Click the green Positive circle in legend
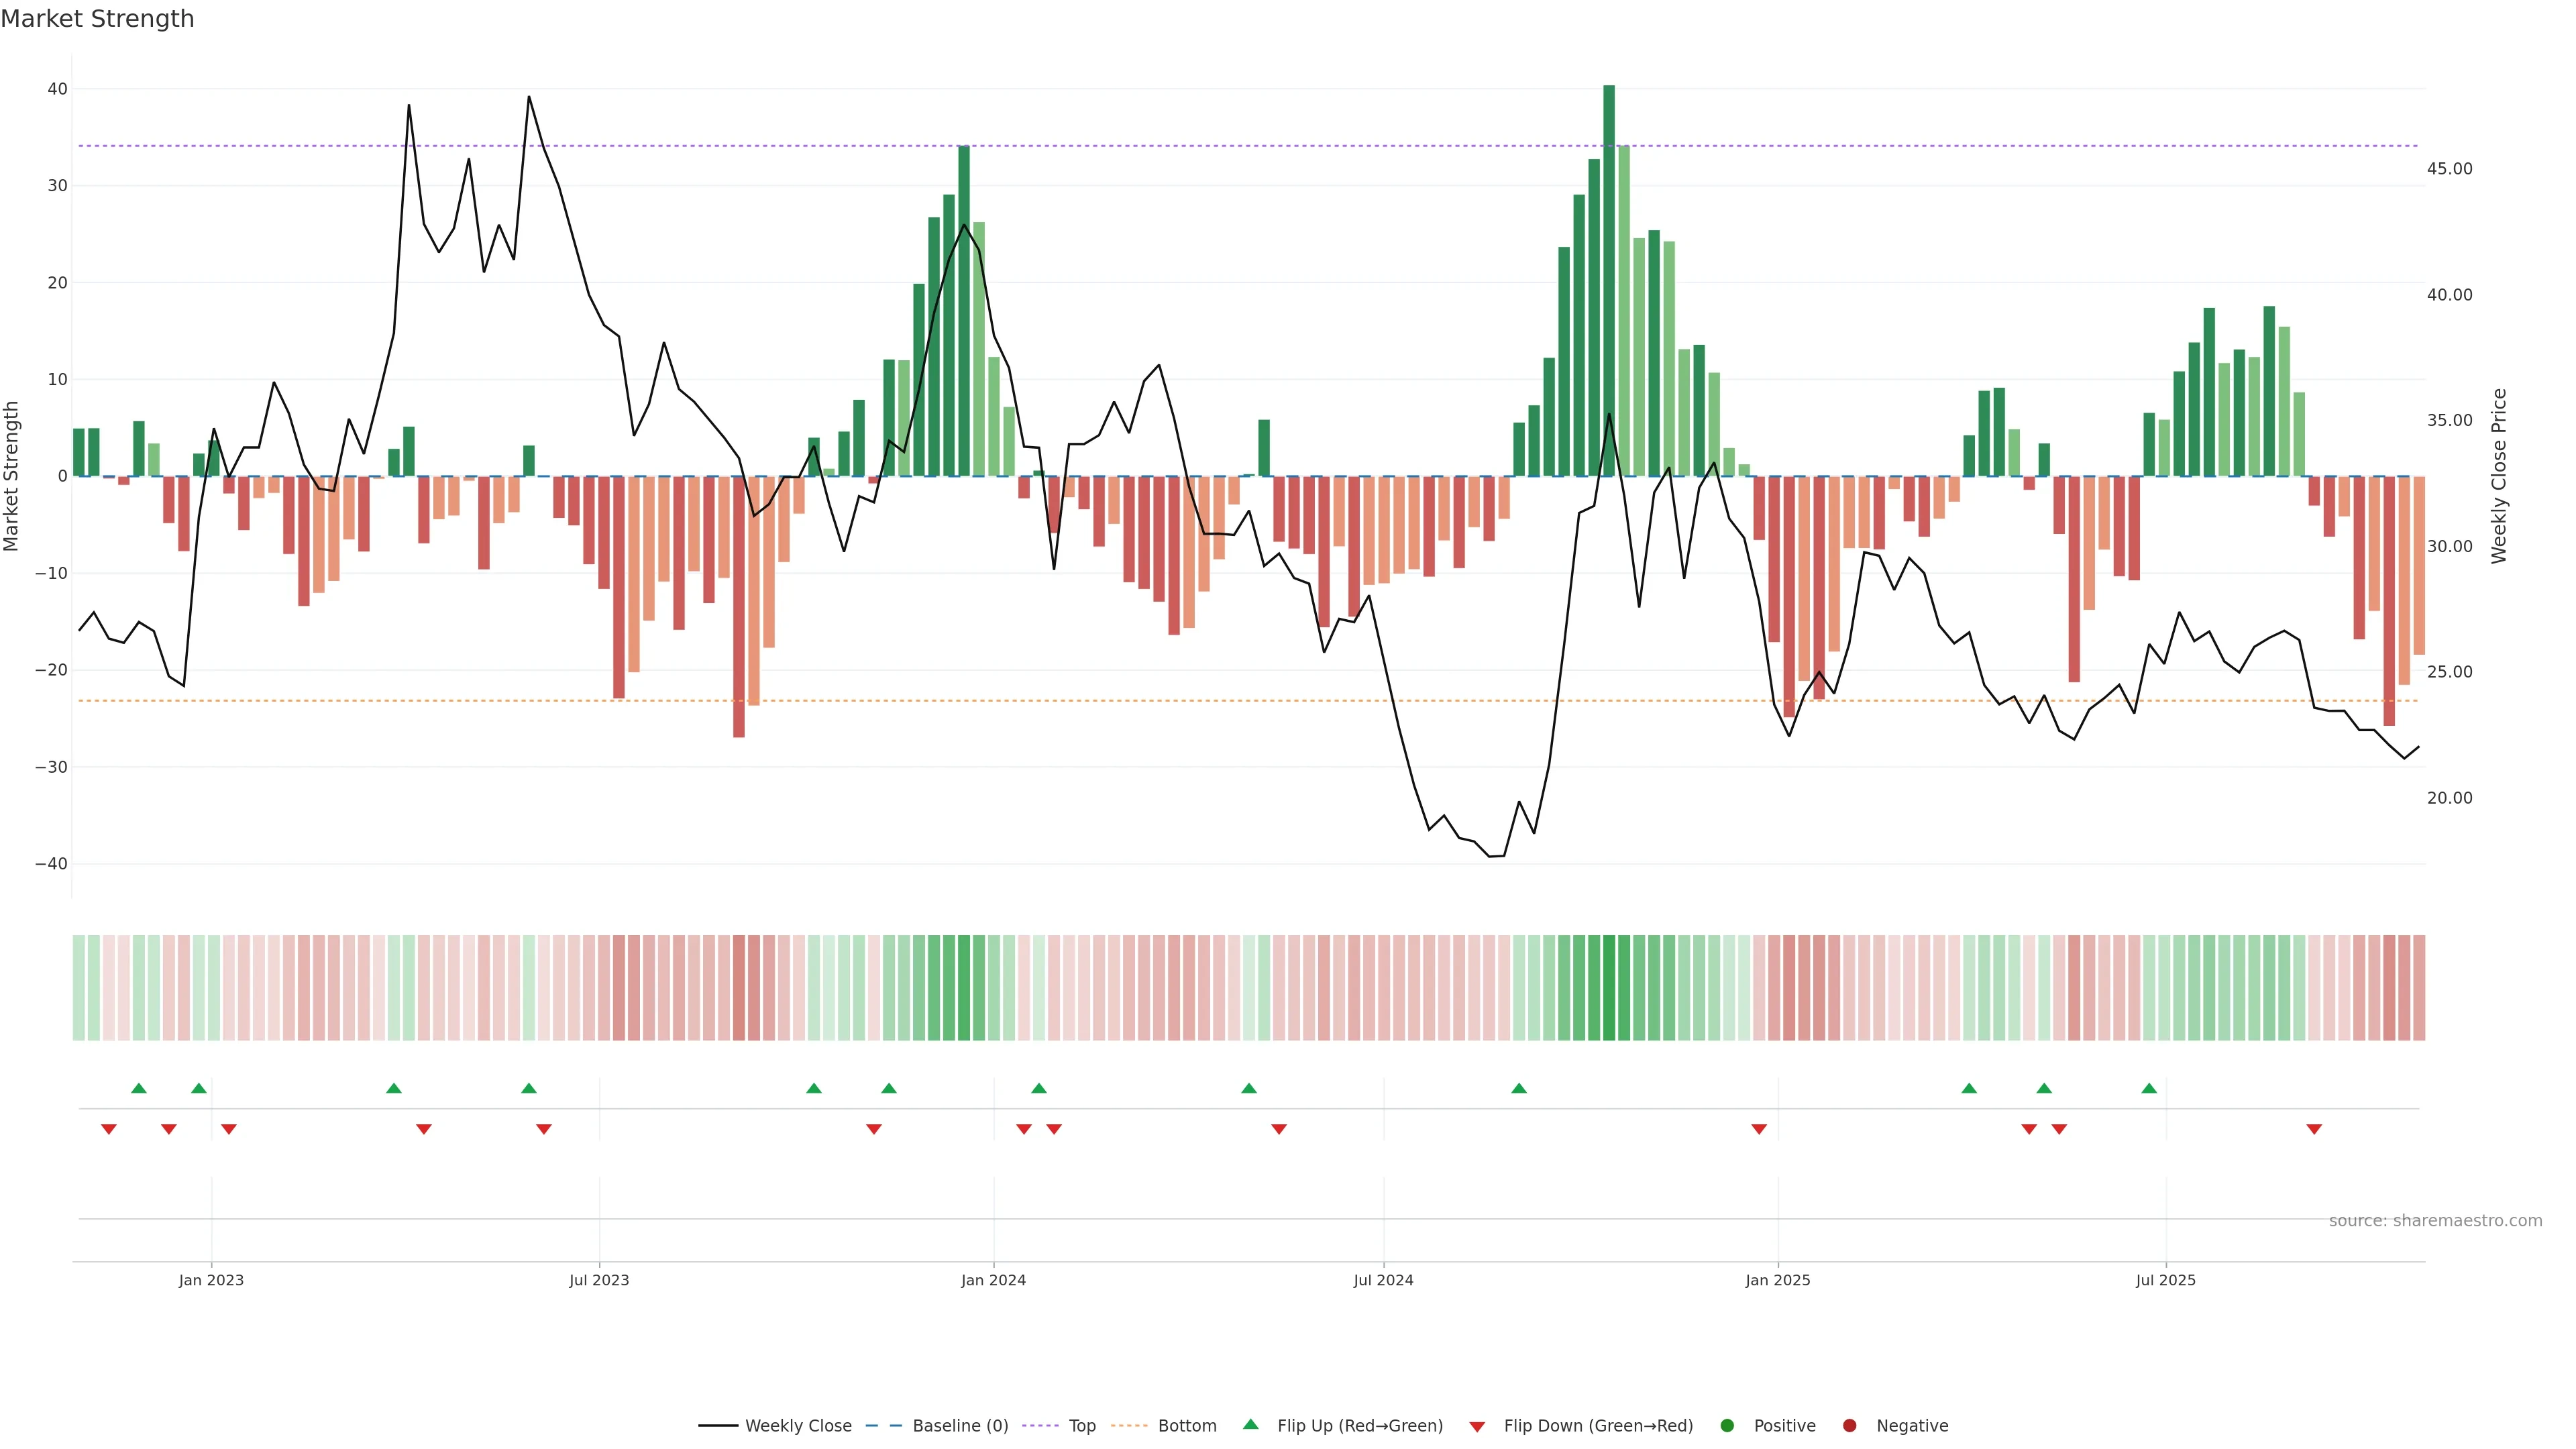2576x1449 pixels. tap(1727, 1426)
